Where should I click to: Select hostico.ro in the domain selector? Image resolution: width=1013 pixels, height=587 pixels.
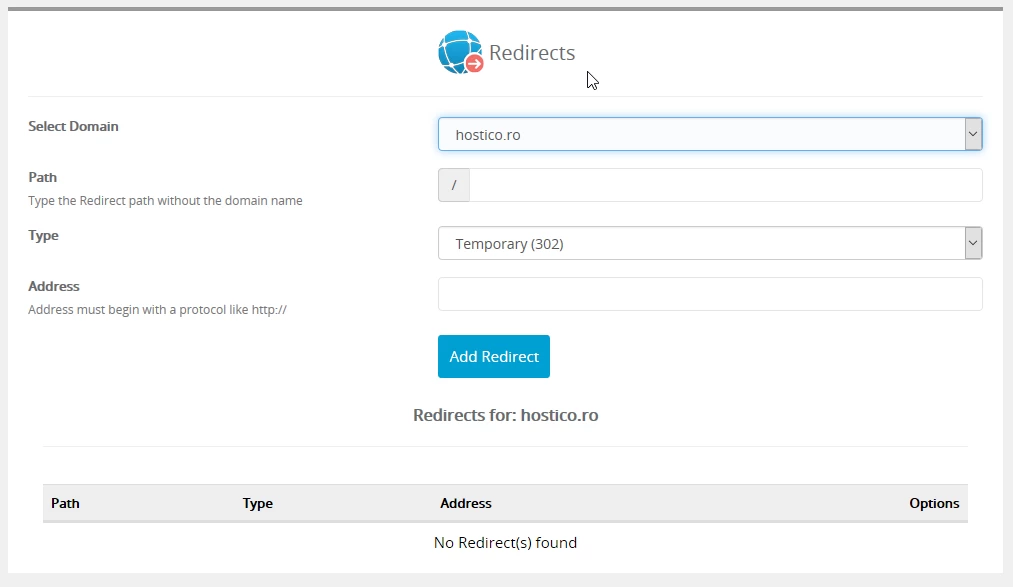tap(710, 133)
